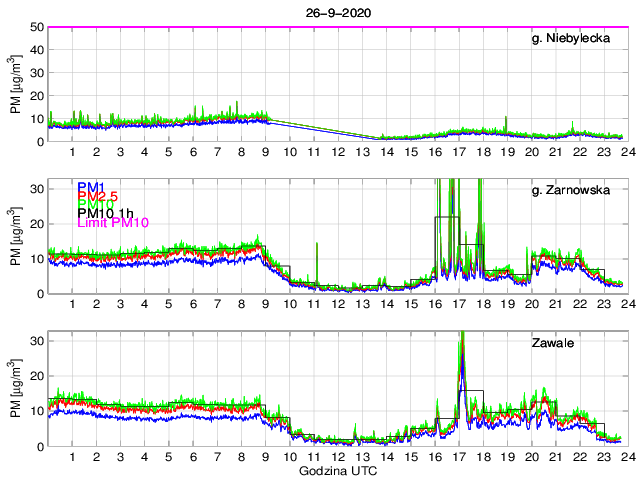The width and height of the screenshot is (640, 480).
Task: Click the middle plot's PM y-axis label
Action: (x=15, y=236)
